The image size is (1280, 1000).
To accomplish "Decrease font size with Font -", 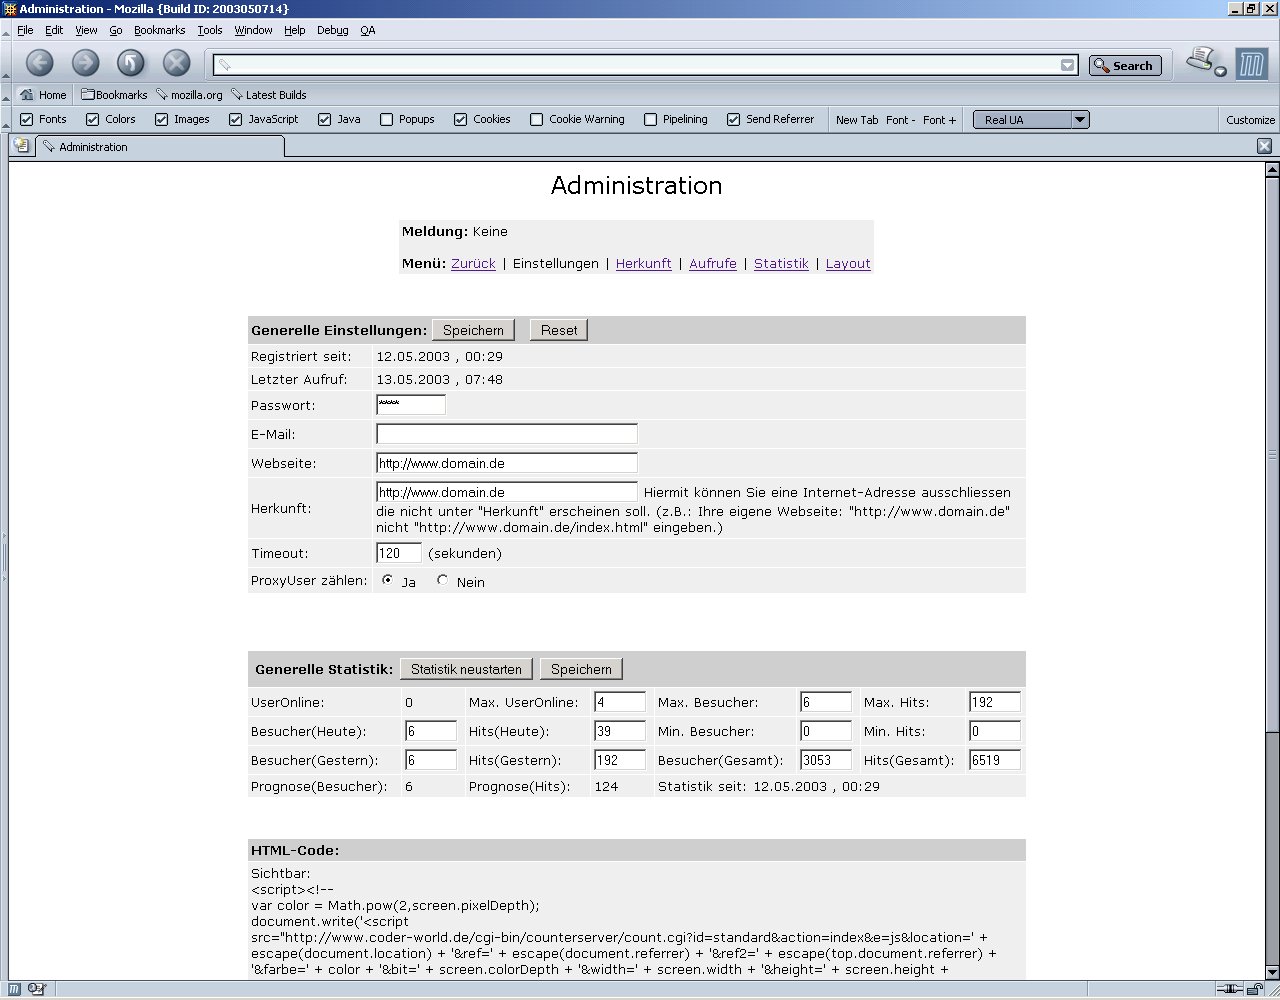I will (900, 120).
